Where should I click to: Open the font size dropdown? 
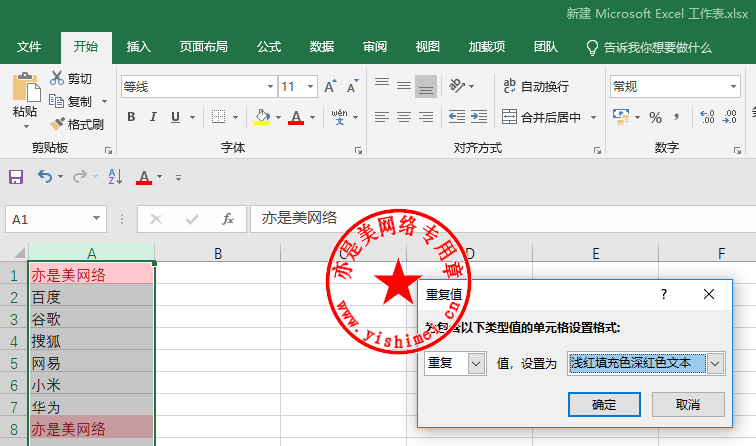tap(310, 87)
